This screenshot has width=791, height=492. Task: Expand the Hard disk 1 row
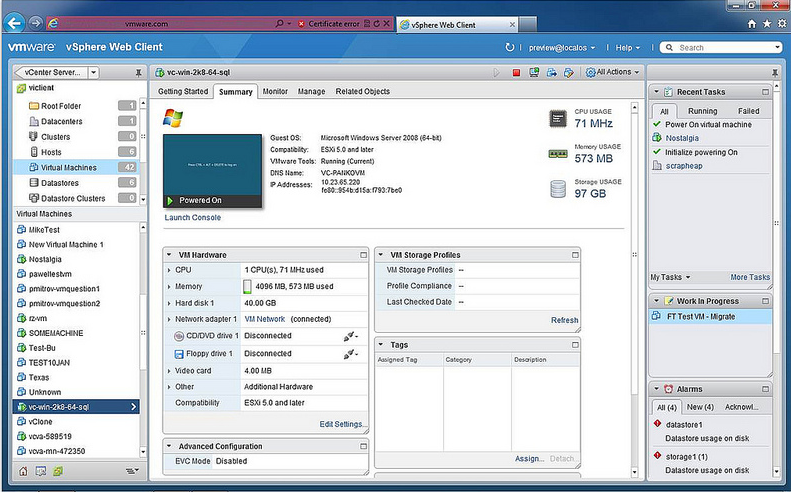pyautogui.click(x=169, y=303)
